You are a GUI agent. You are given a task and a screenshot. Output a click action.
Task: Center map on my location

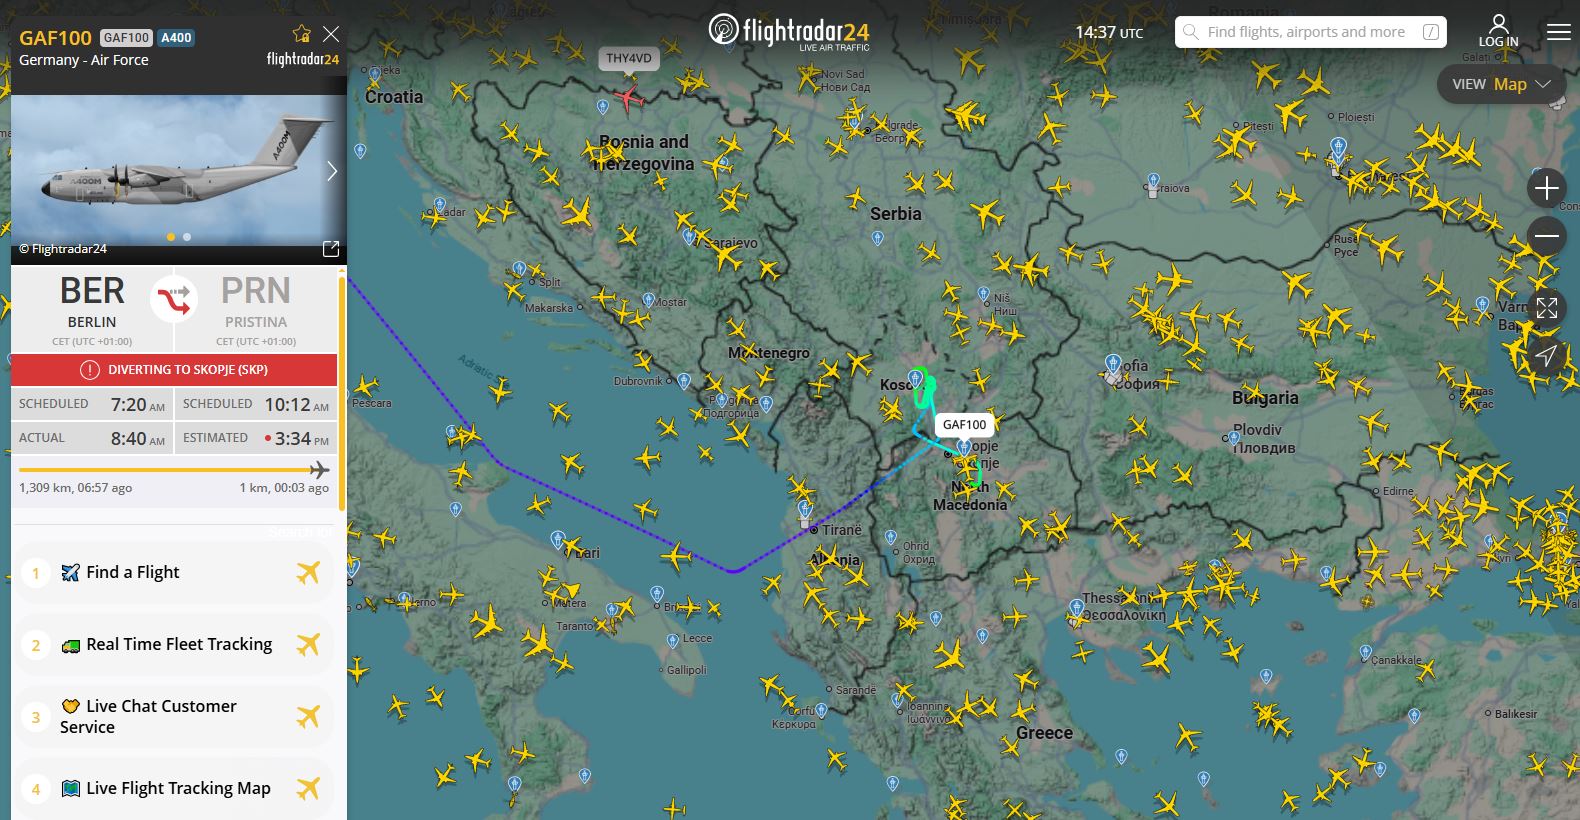click(x=1547, y=356)
